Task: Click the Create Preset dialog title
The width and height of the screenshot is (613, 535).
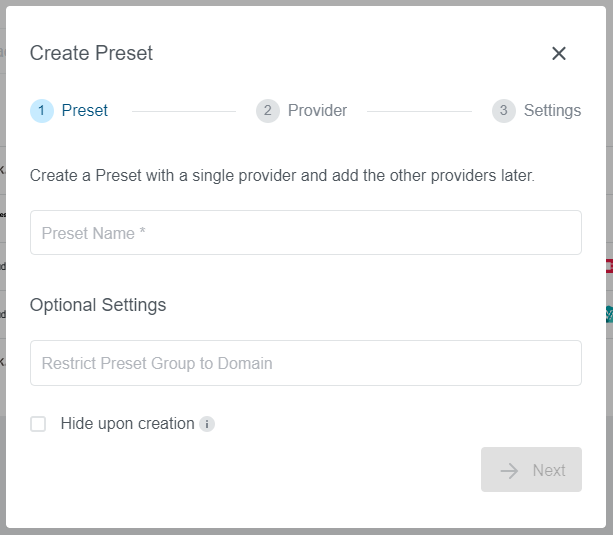Action: pyautogui.click(x=91, y=54)
